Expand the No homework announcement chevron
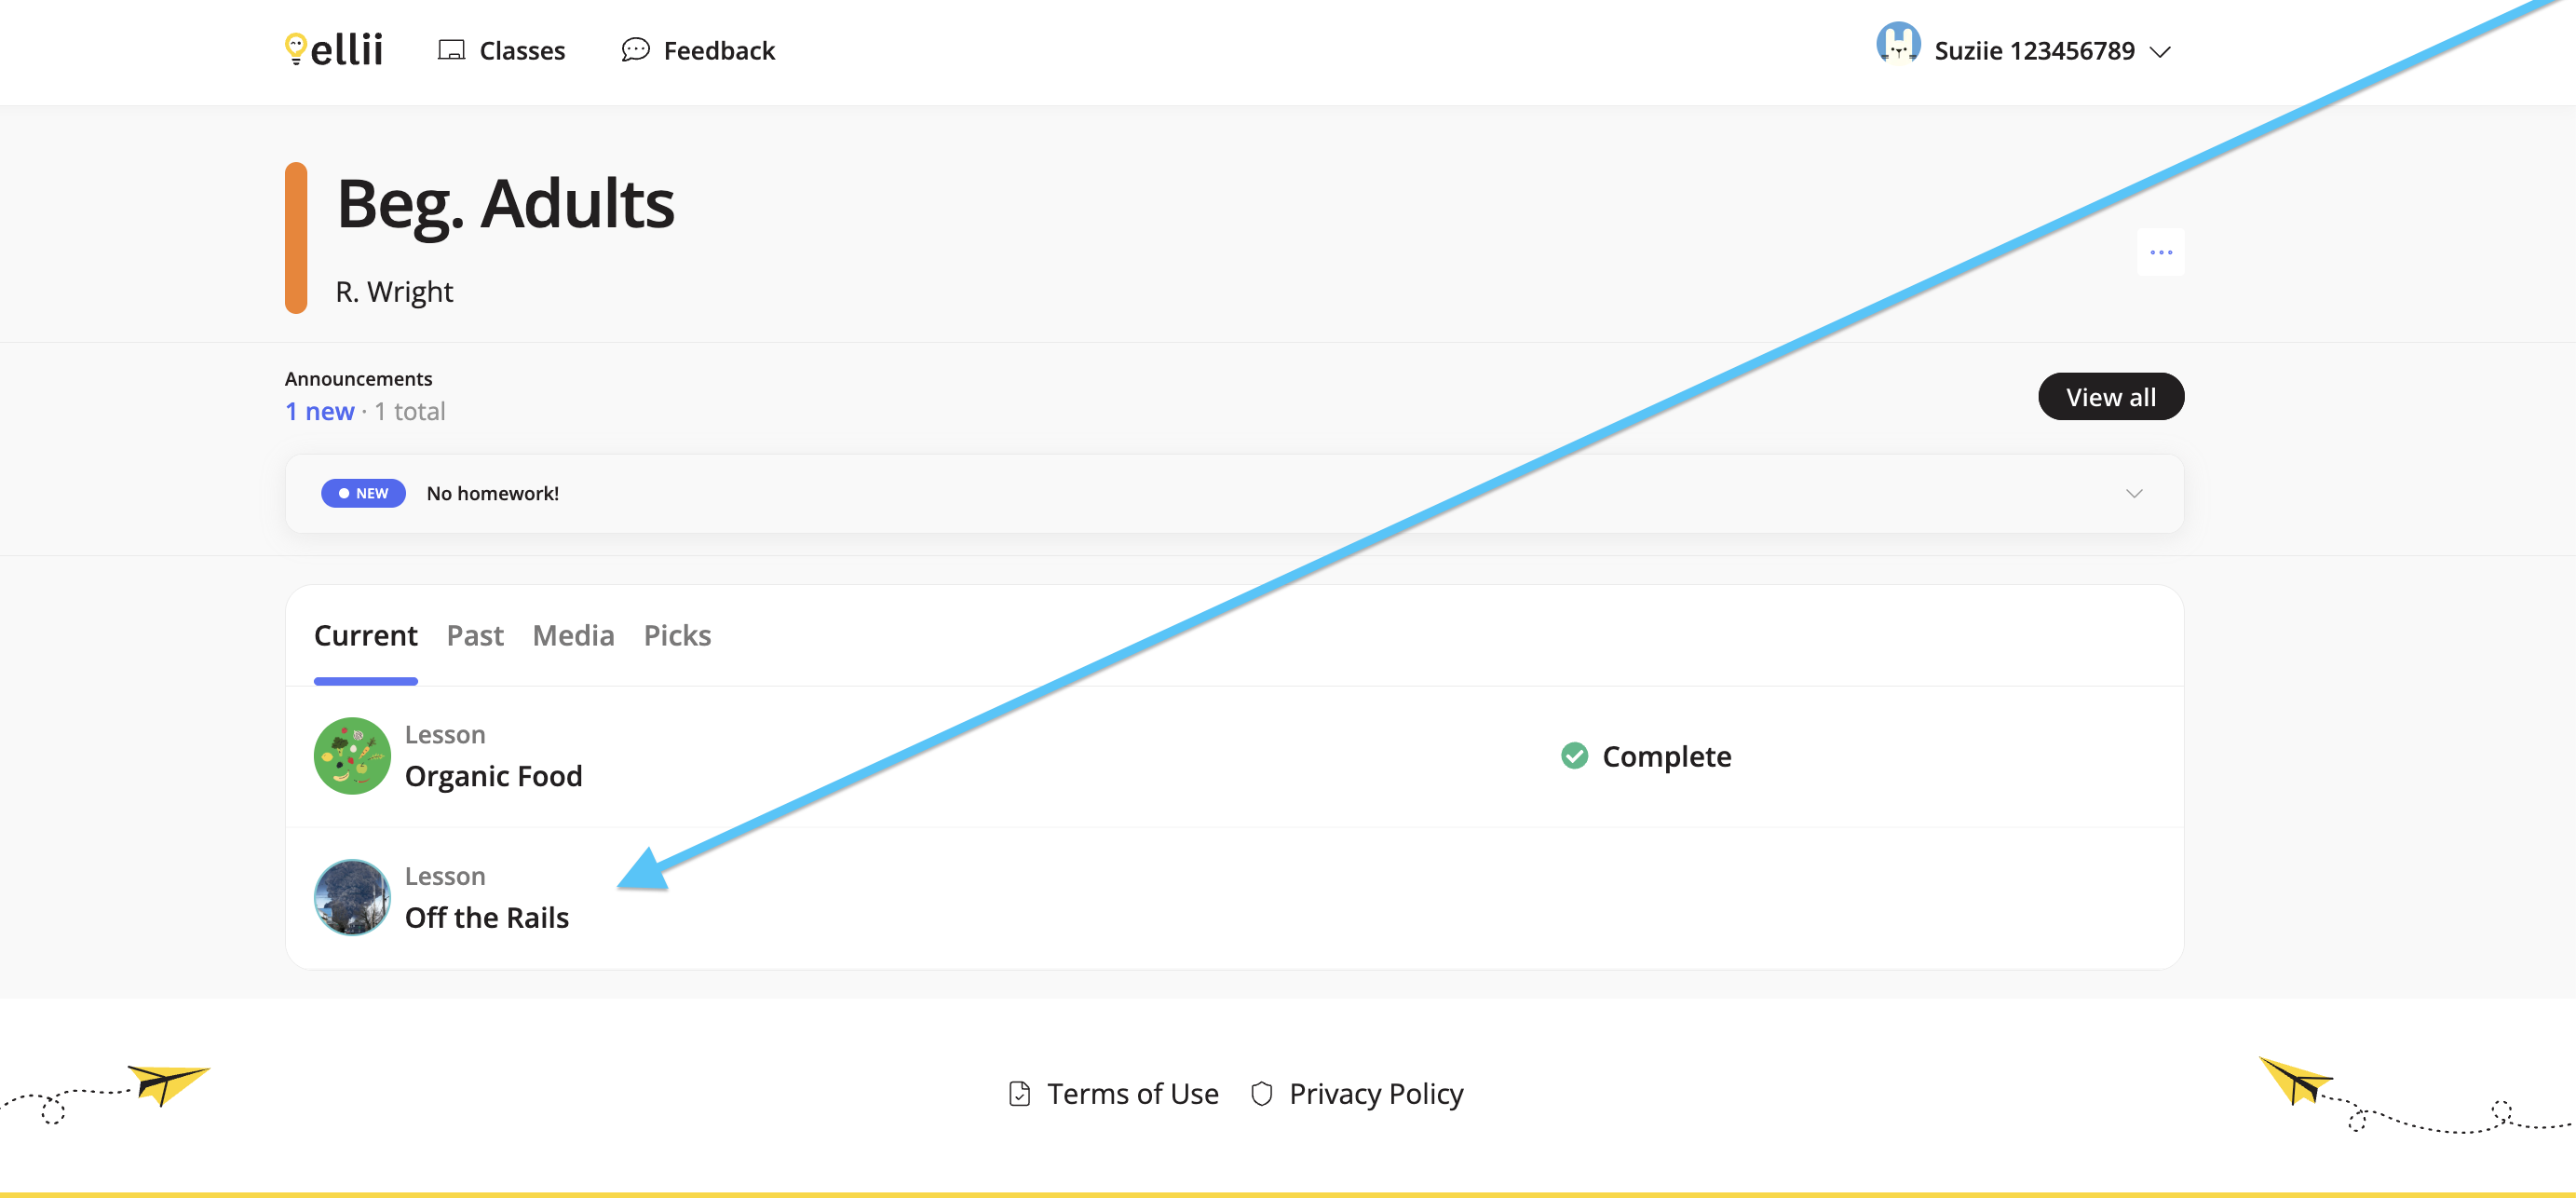 click(2134, 493)
